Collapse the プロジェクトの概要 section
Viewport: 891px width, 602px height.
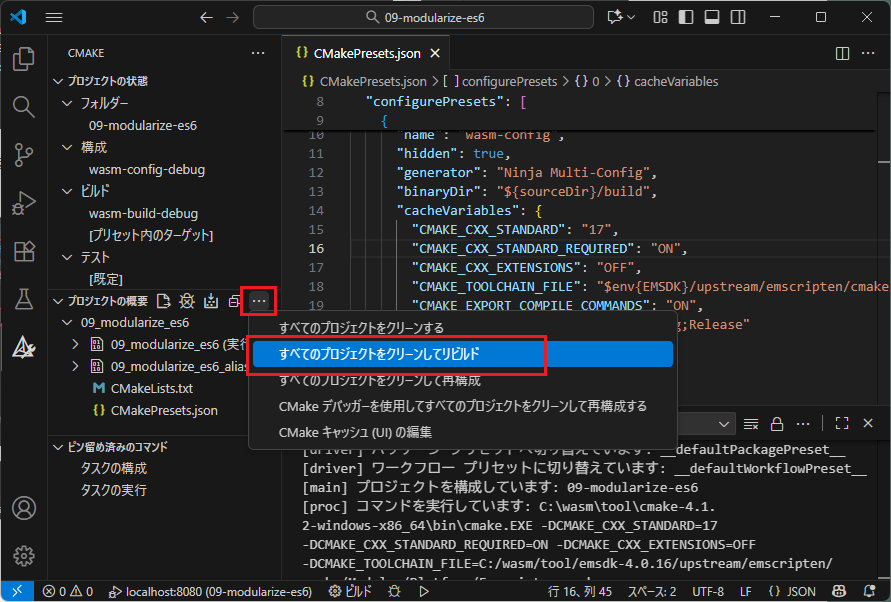(58, 301)
